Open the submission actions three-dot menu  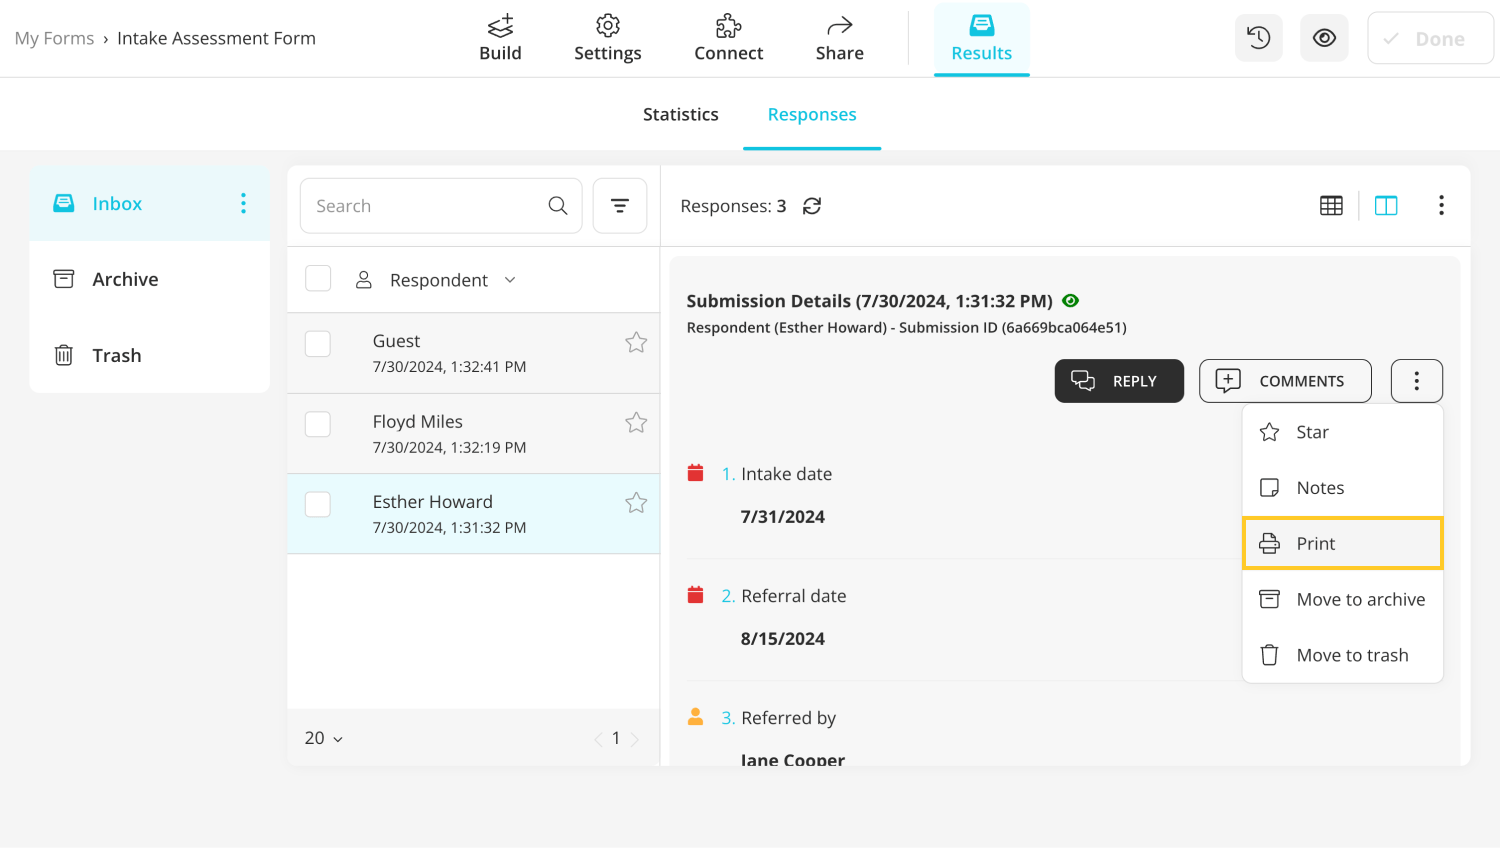[1416, 381]
